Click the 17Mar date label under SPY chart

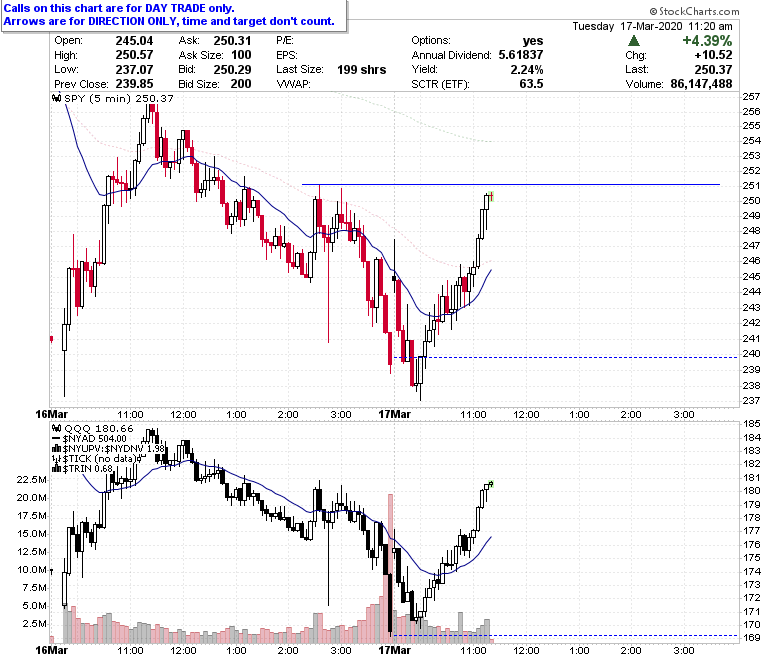click(394, 414)
